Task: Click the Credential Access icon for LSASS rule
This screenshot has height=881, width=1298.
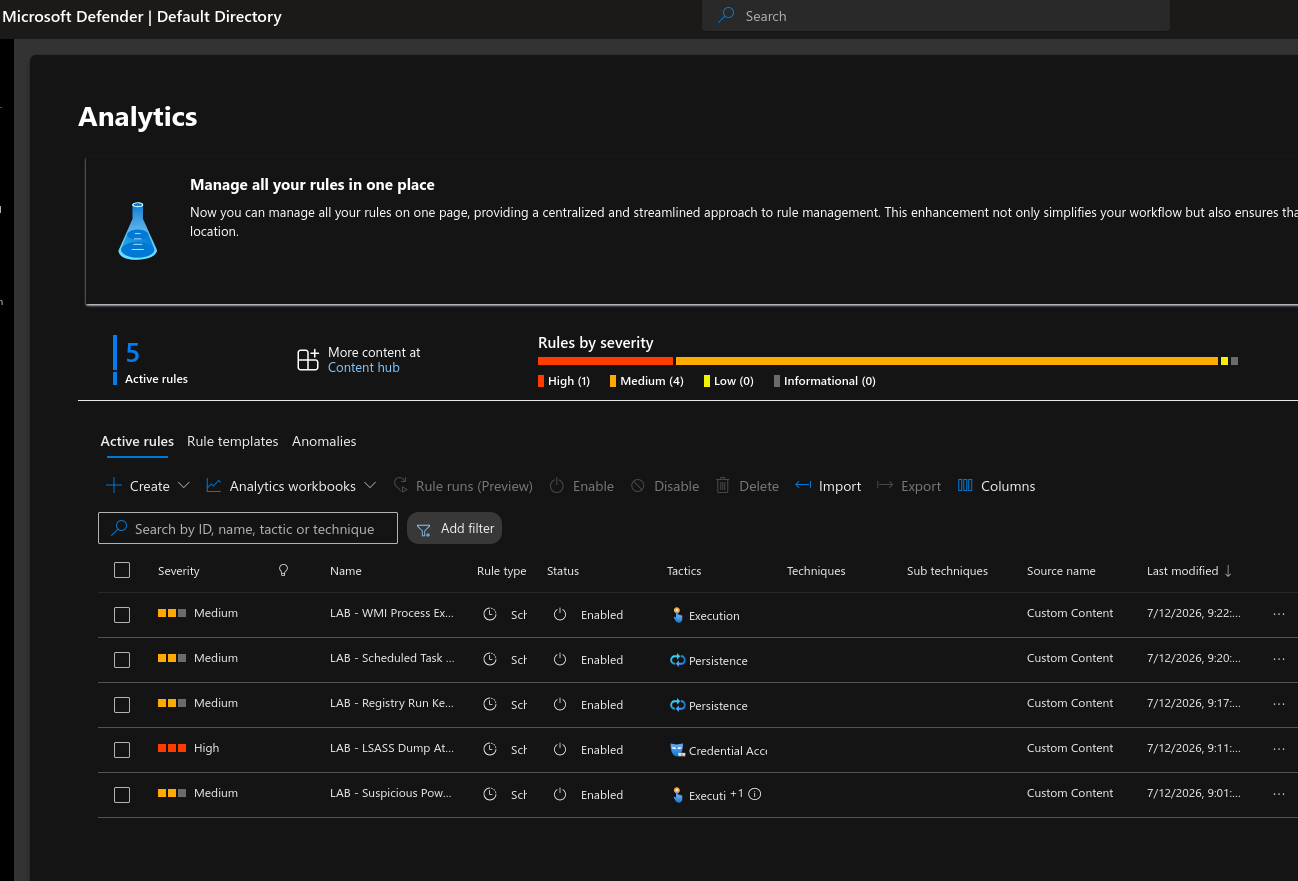Action: pyautogui.click(x=677, y=749)
